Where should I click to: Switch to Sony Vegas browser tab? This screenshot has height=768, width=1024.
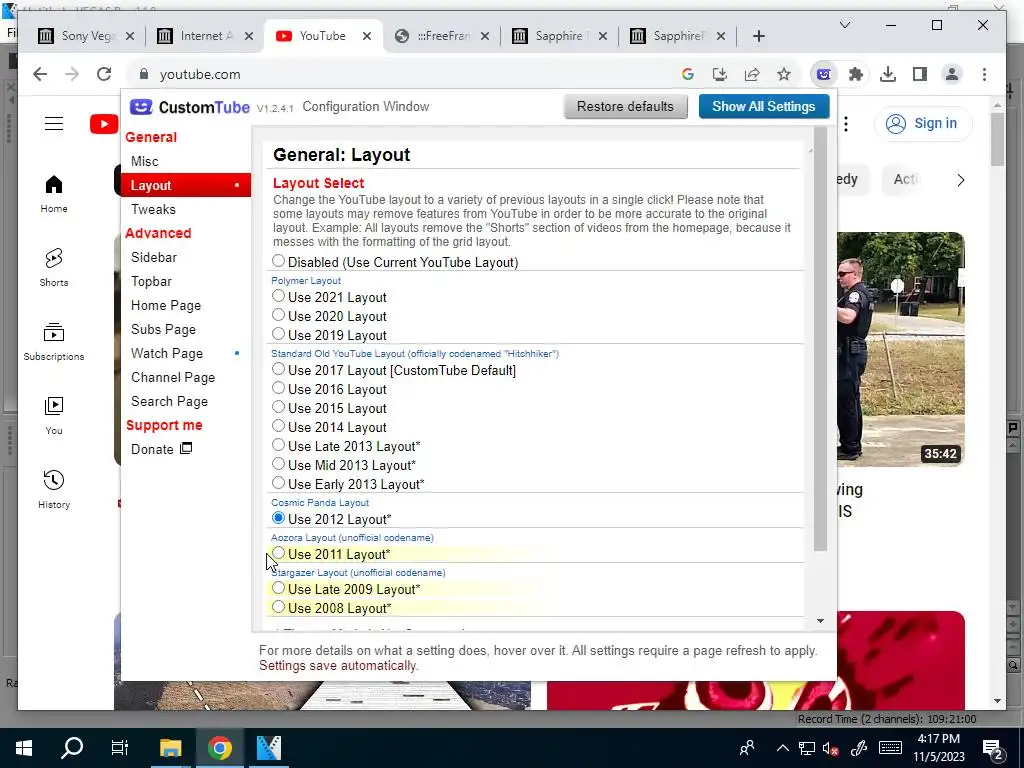(x=86, y=36)
